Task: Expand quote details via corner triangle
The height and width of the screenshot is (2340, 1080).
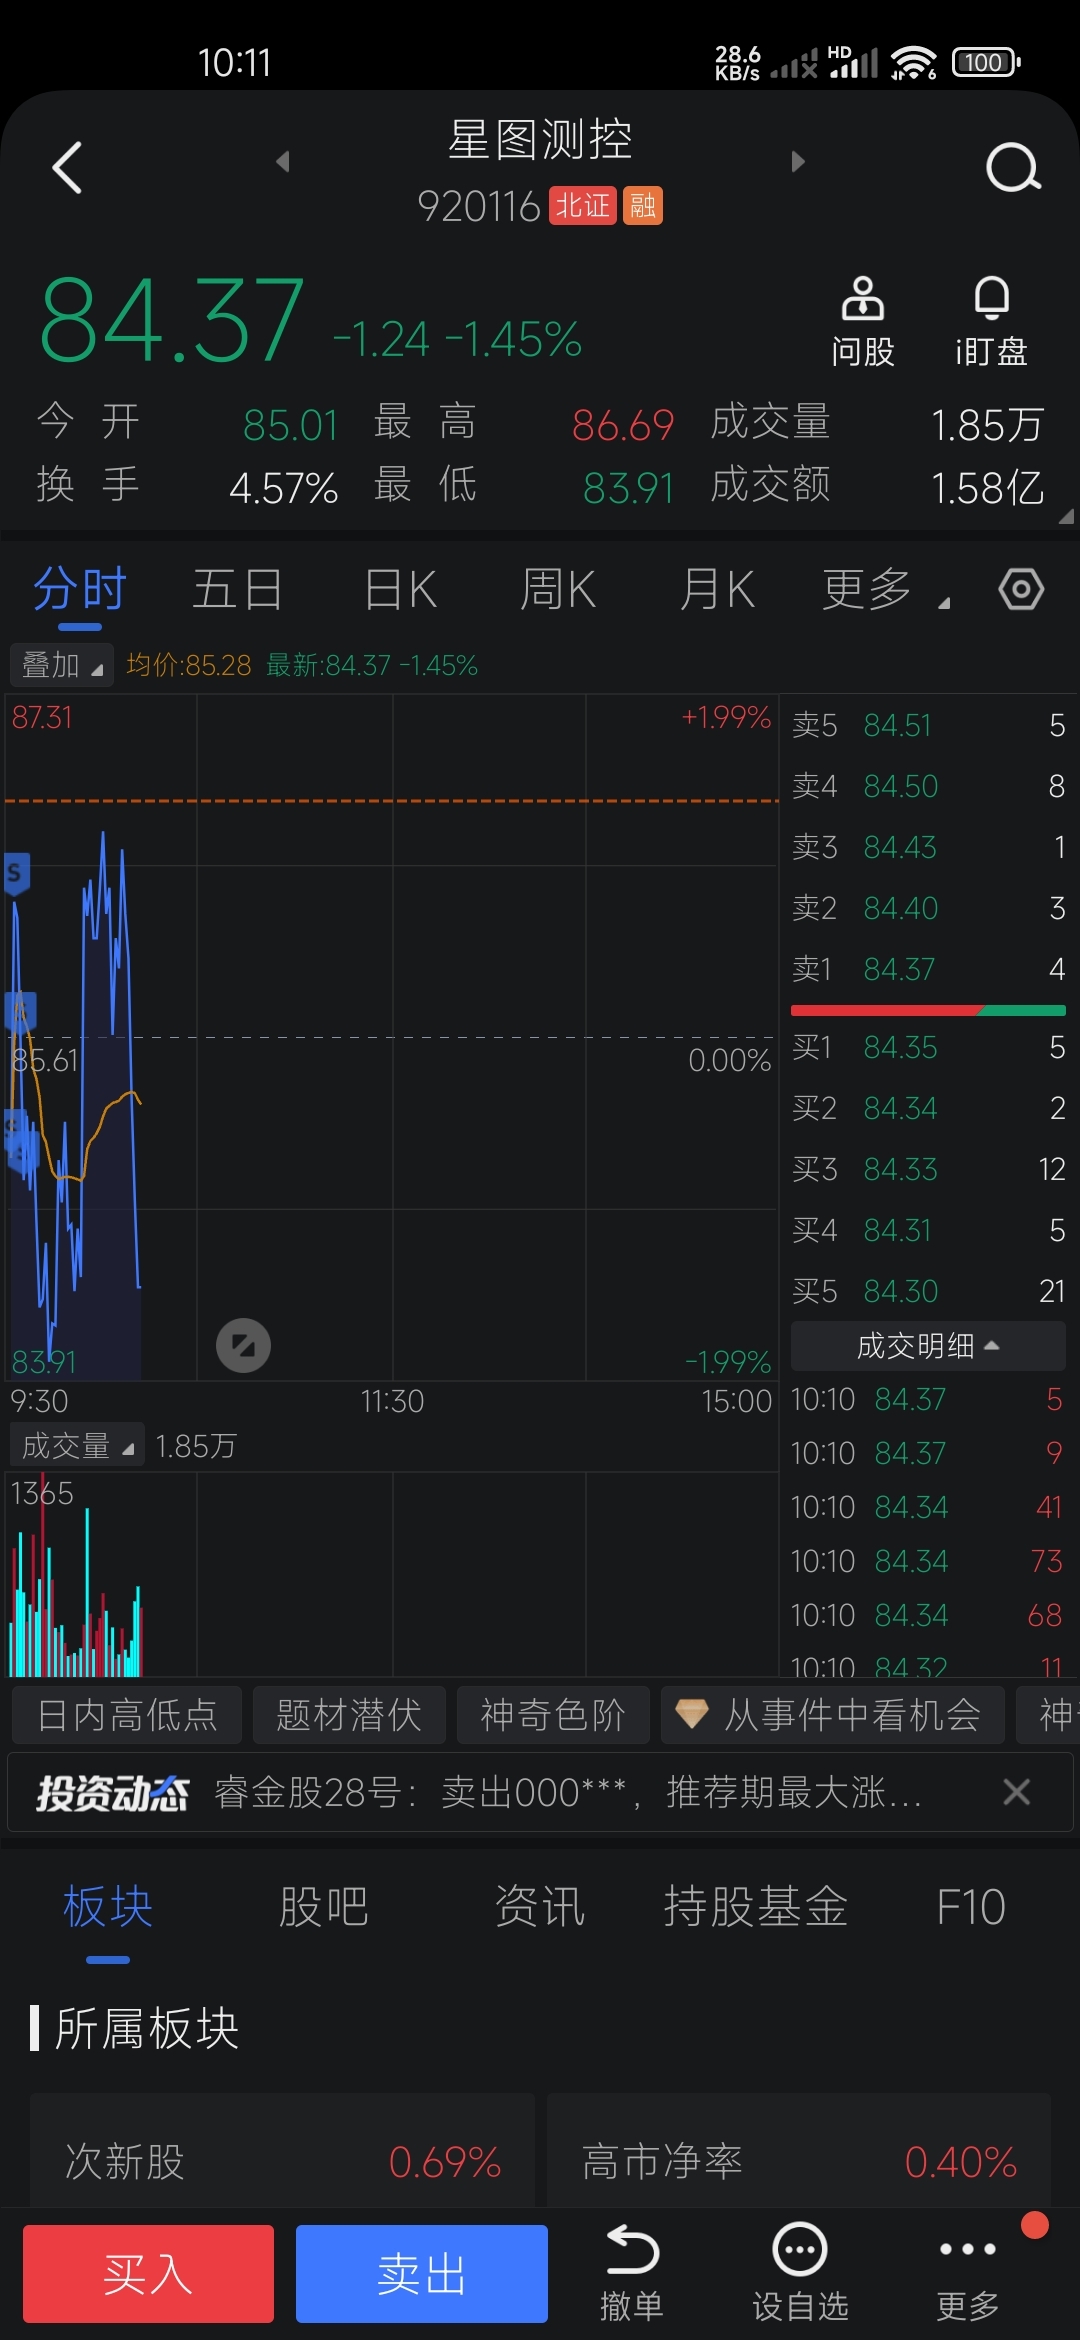Action: (x=1066, y=516)
